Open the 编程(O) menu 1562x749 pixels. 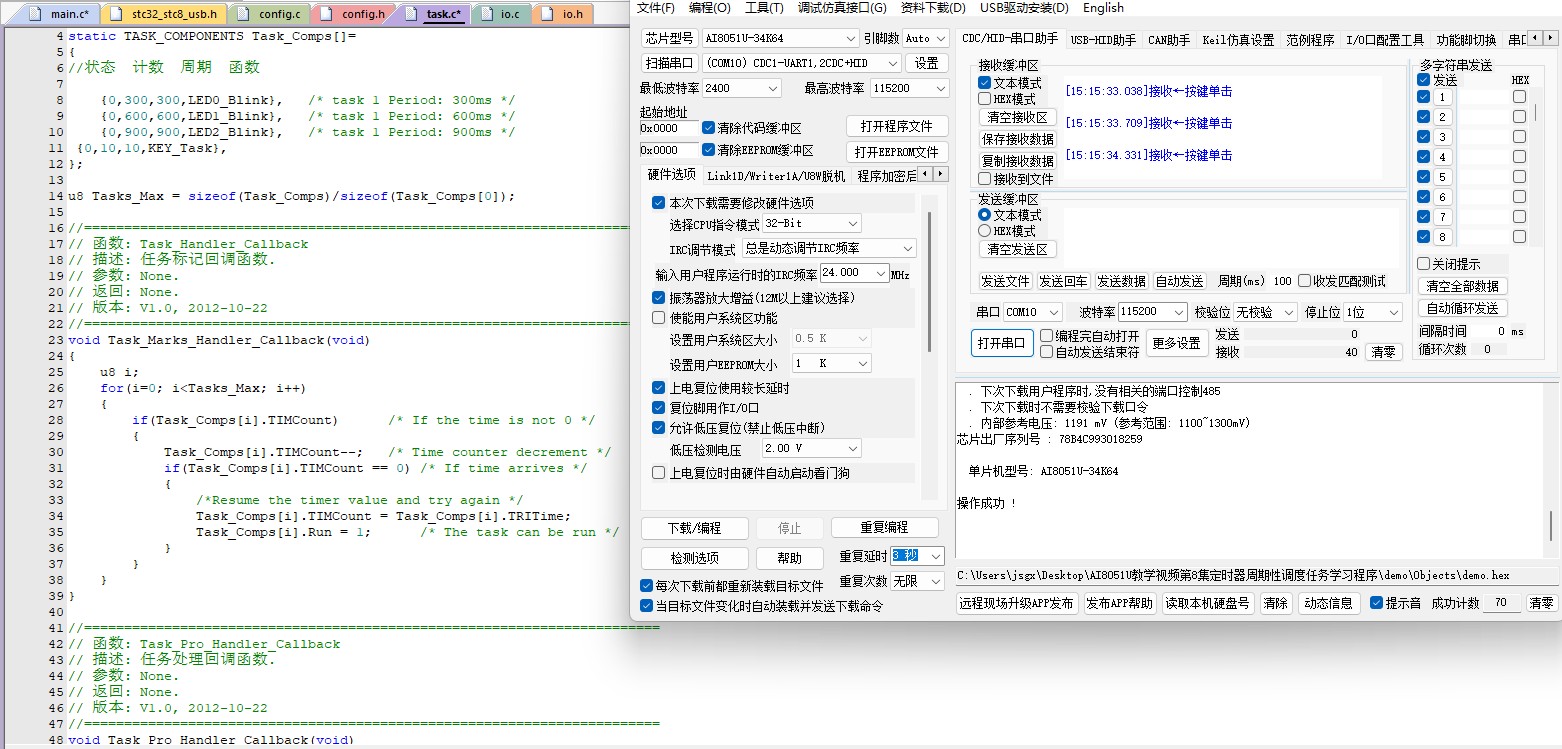pyautogui.click(x=709, y=8)
